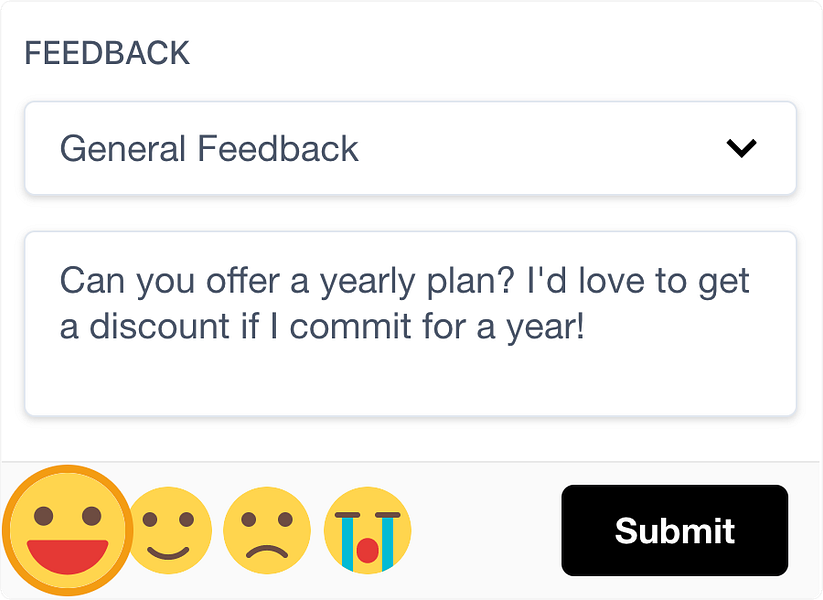Click the black Submit button
Screen dimensions: 823x600
(674, 530)
